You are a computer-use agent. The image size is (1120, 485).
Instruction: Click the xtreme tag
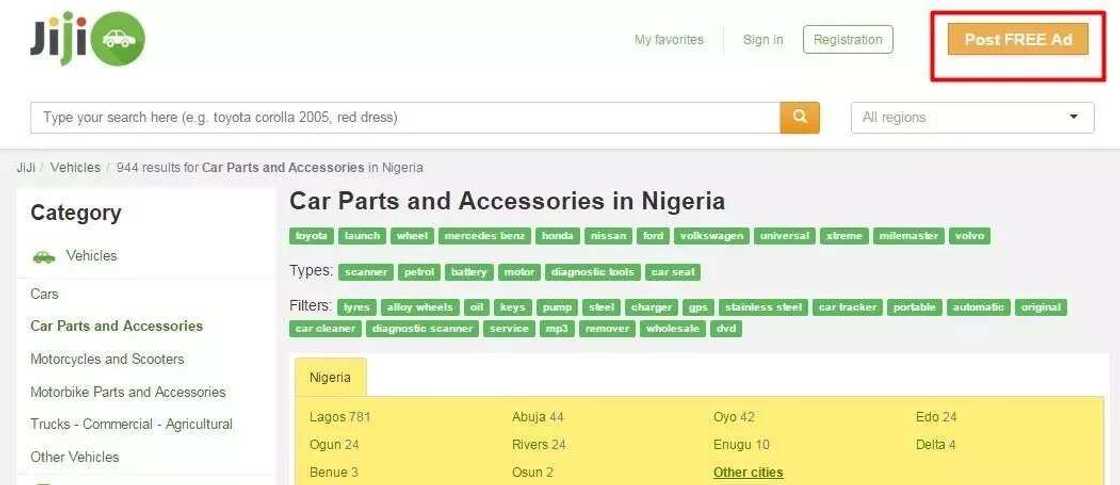(x=844, y=236)
